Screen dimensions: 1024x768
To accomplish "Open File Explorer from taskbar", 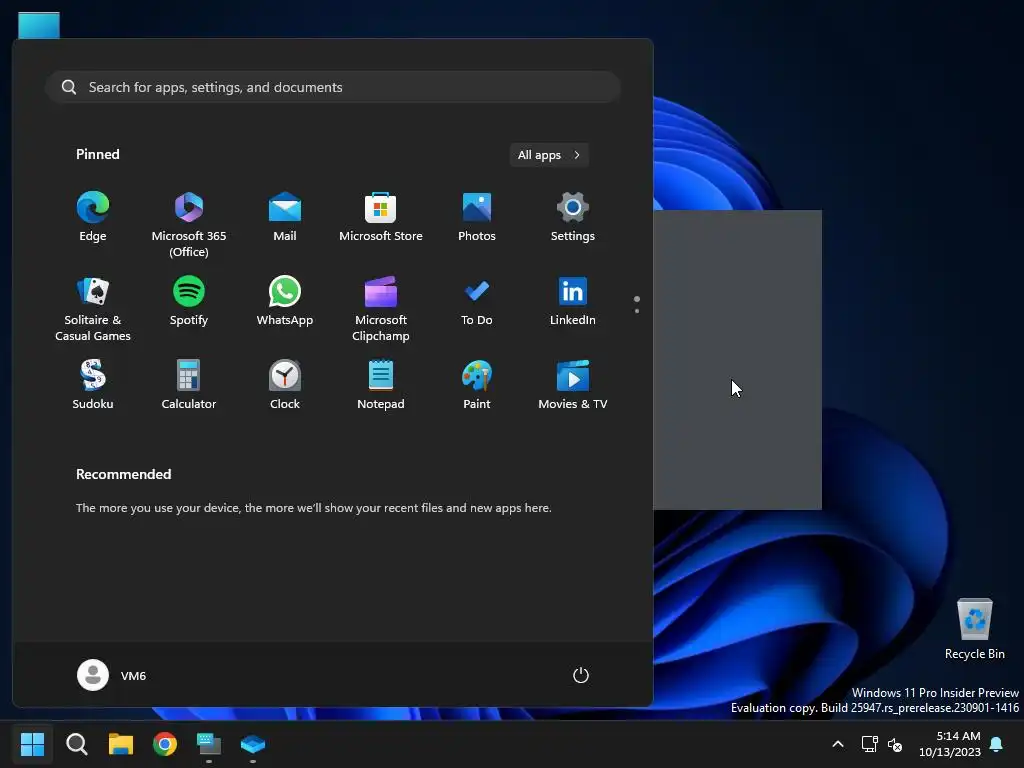I will pos(121,744).
